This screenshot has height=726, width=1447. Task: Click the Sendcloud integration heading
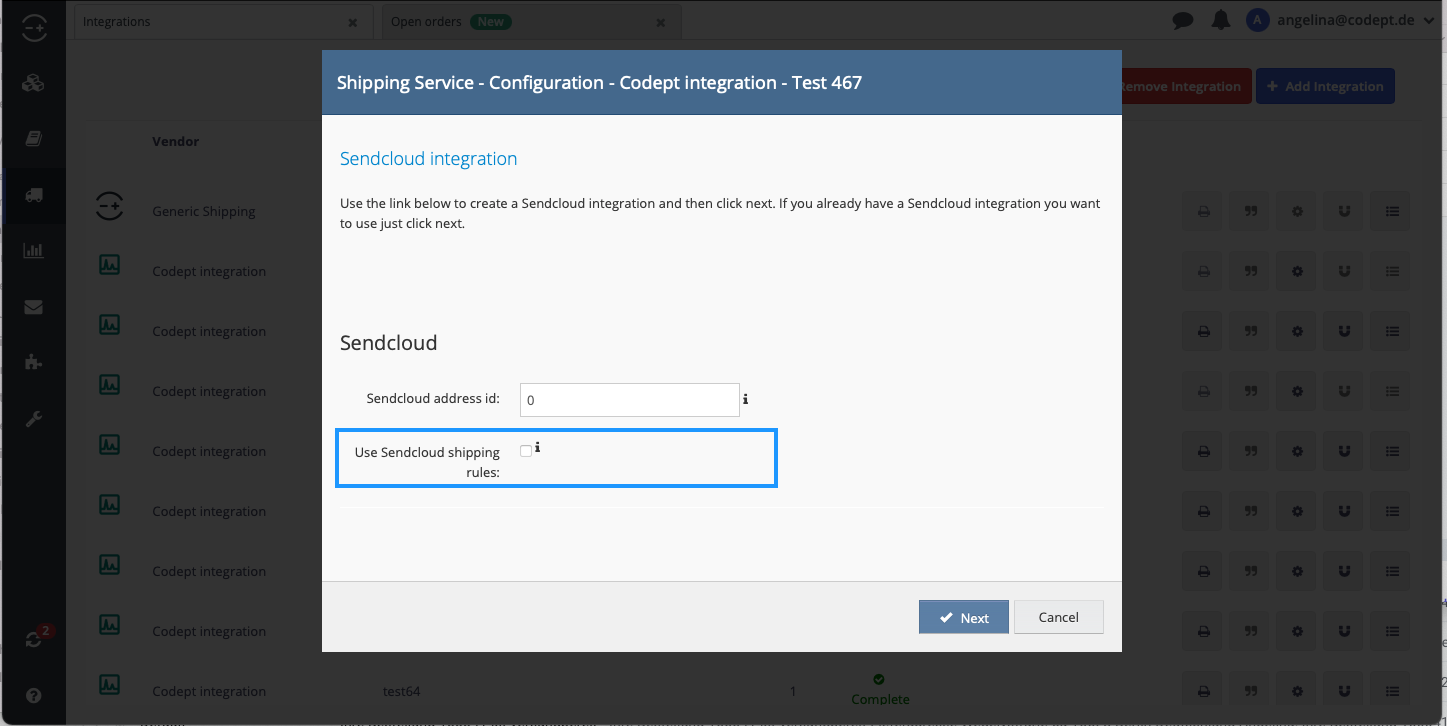[428, 158]
